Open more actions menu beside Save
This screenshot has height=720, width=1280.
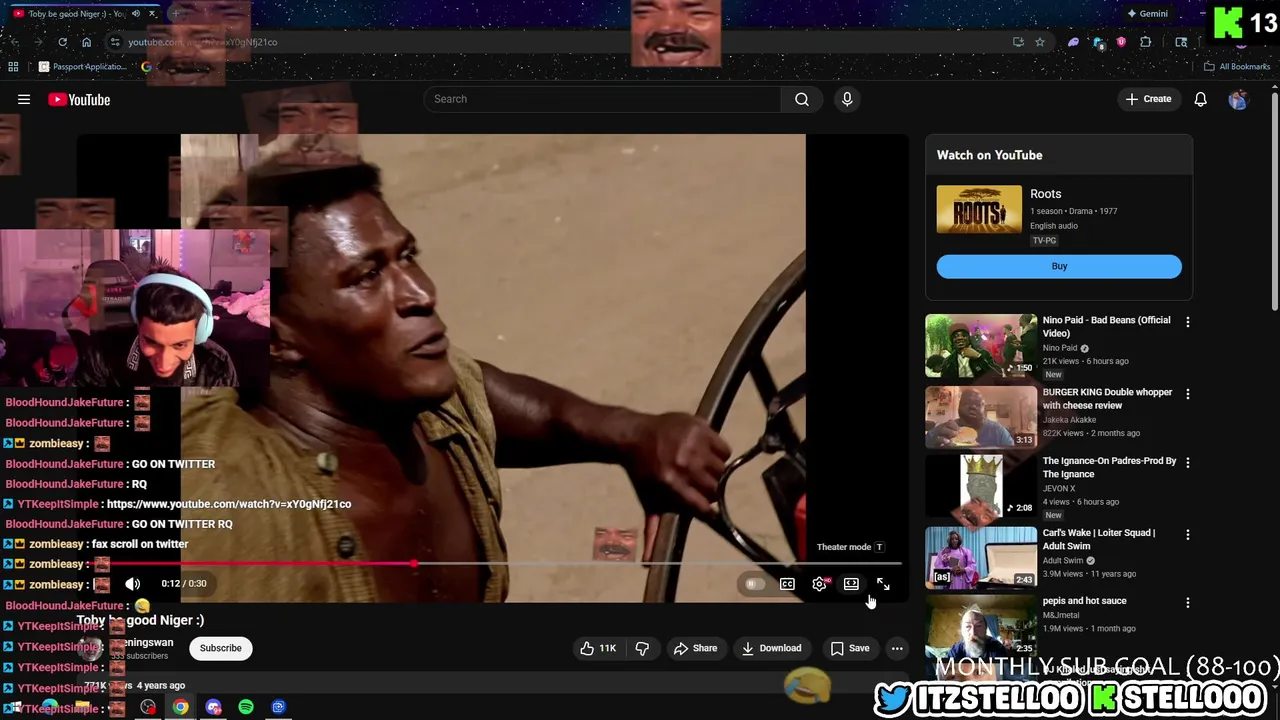click(x=897, y=648)
